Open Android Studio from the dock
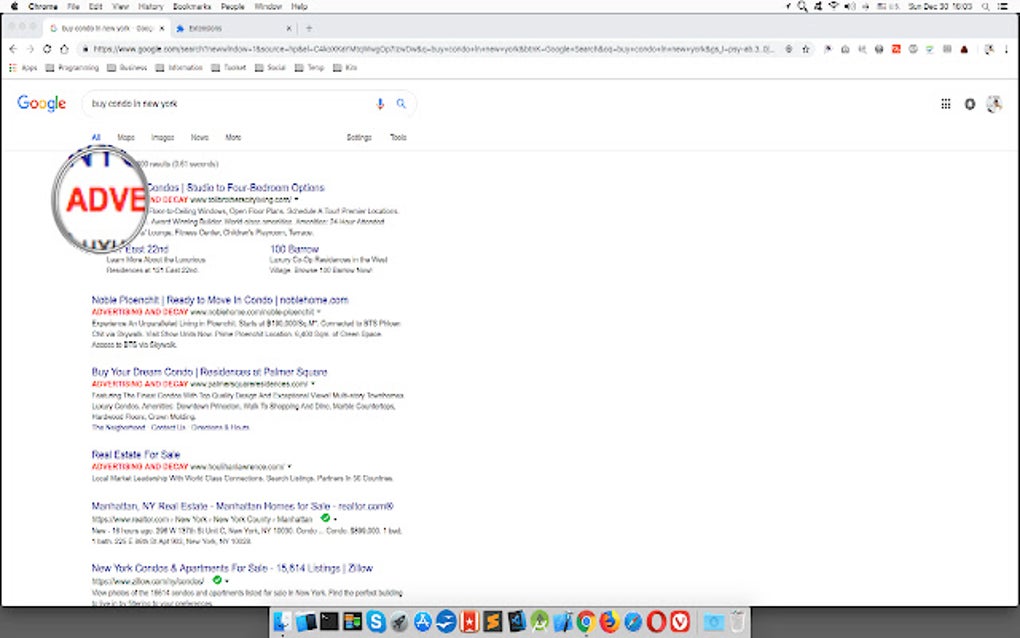1020x638 pixels. tap(539, 622)
